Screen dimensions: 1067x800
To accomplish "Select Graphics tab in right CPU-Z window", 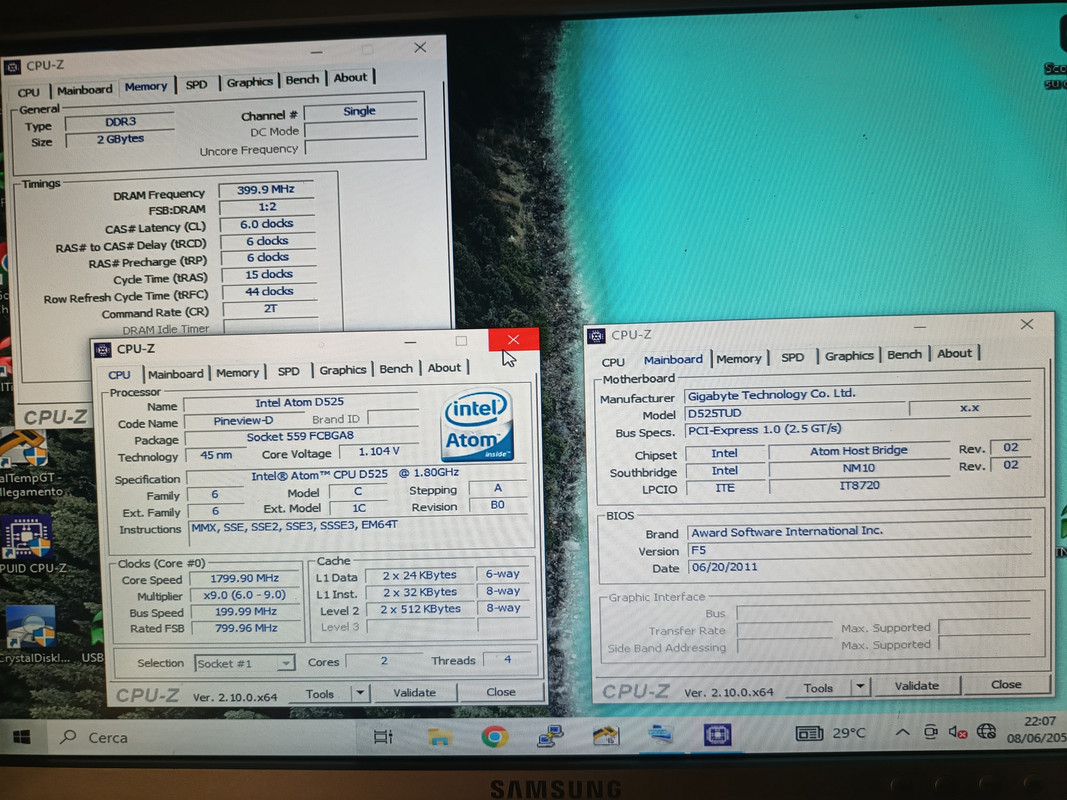I will tap(849, 356).
